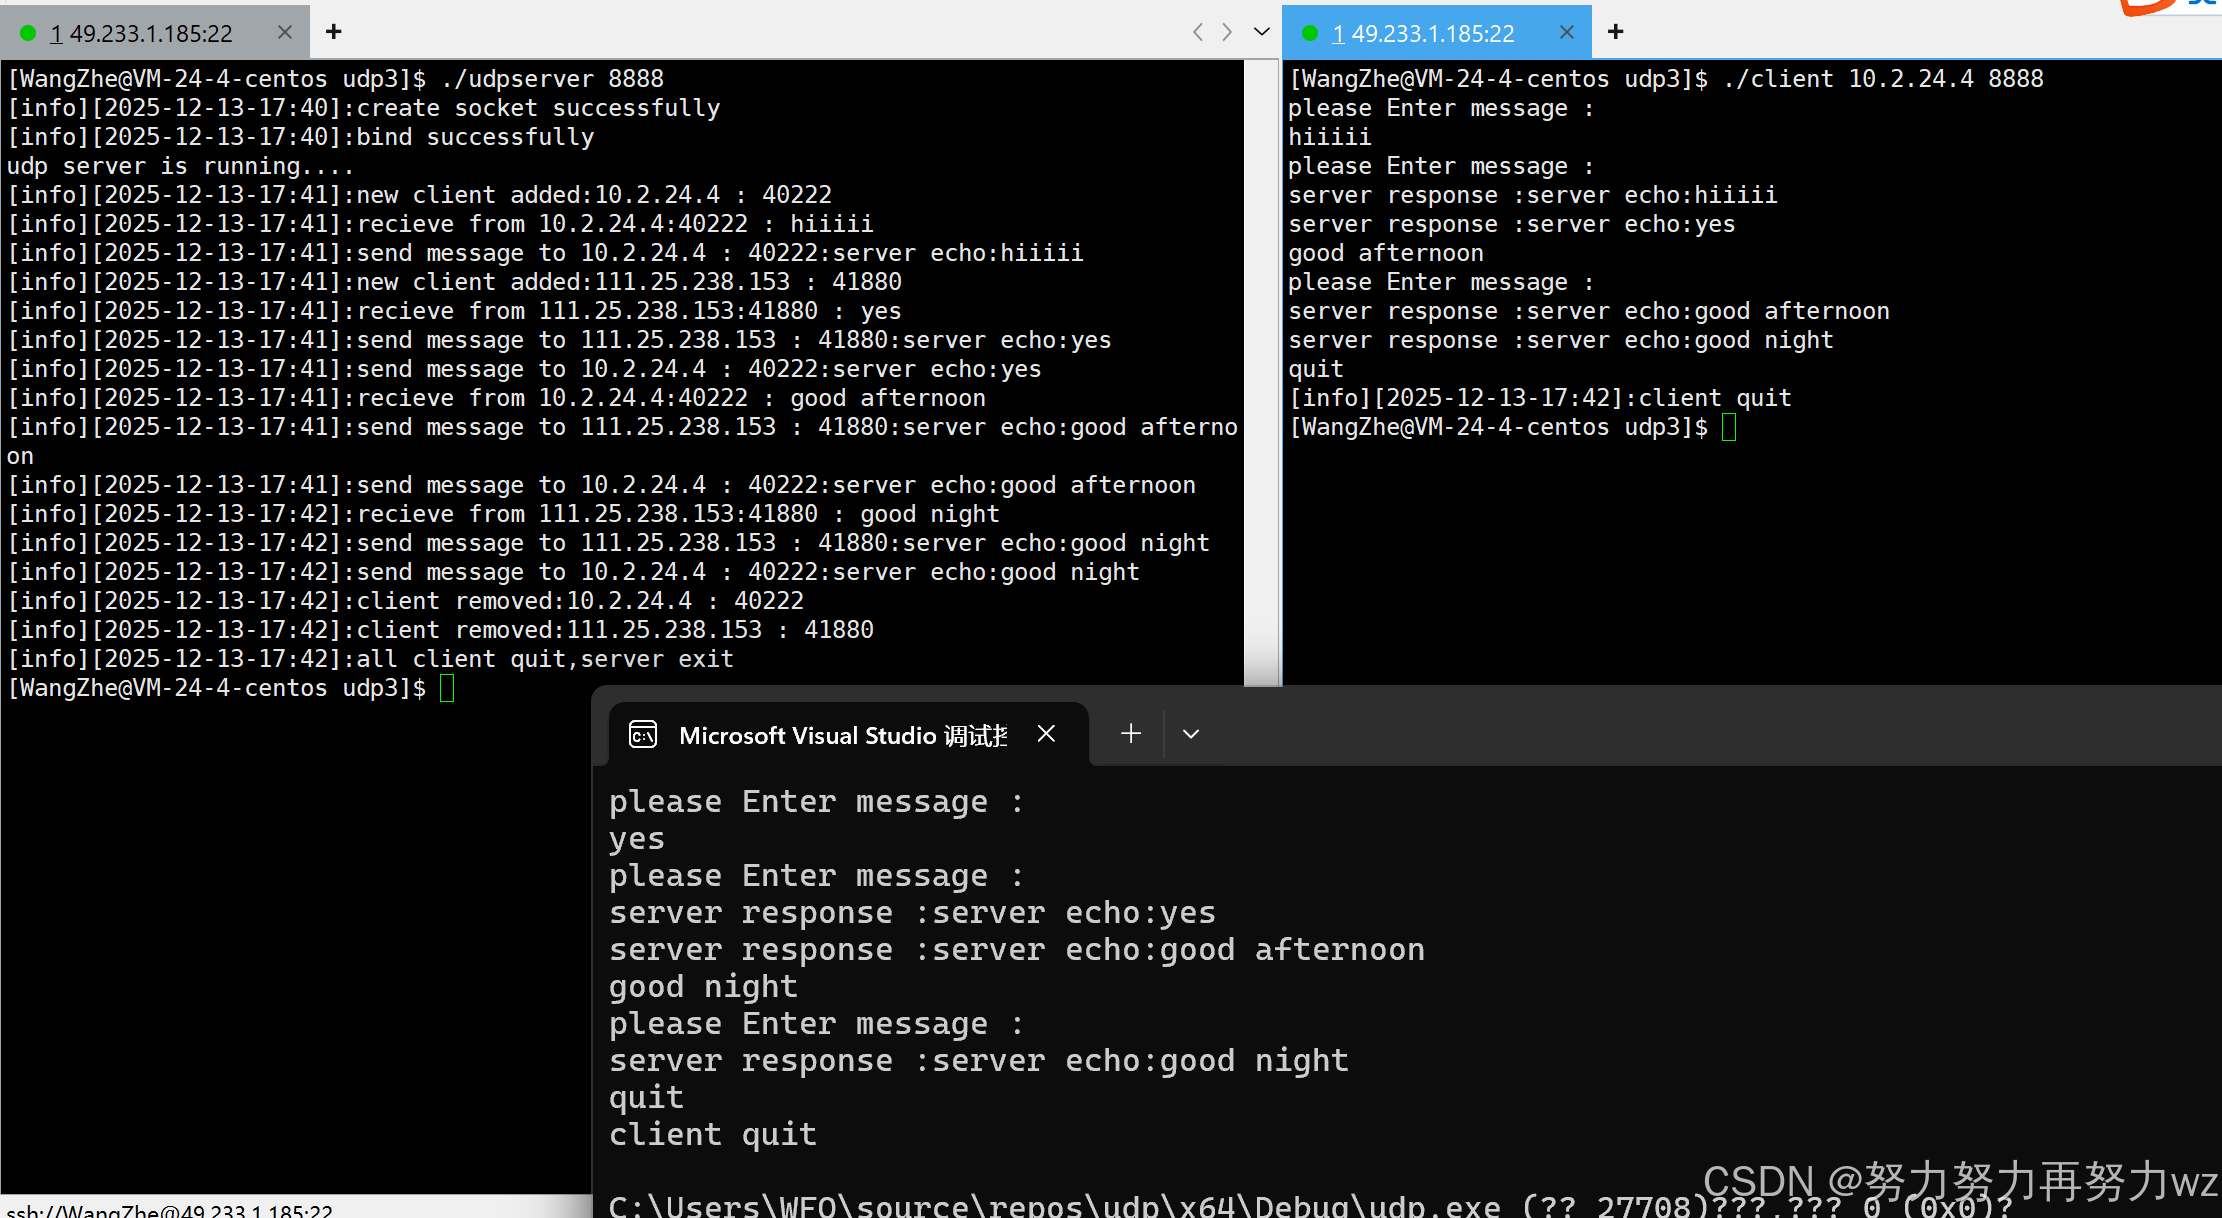
Task: Click ssh://WangZhe address in status bar
Action: (170, 1210)
